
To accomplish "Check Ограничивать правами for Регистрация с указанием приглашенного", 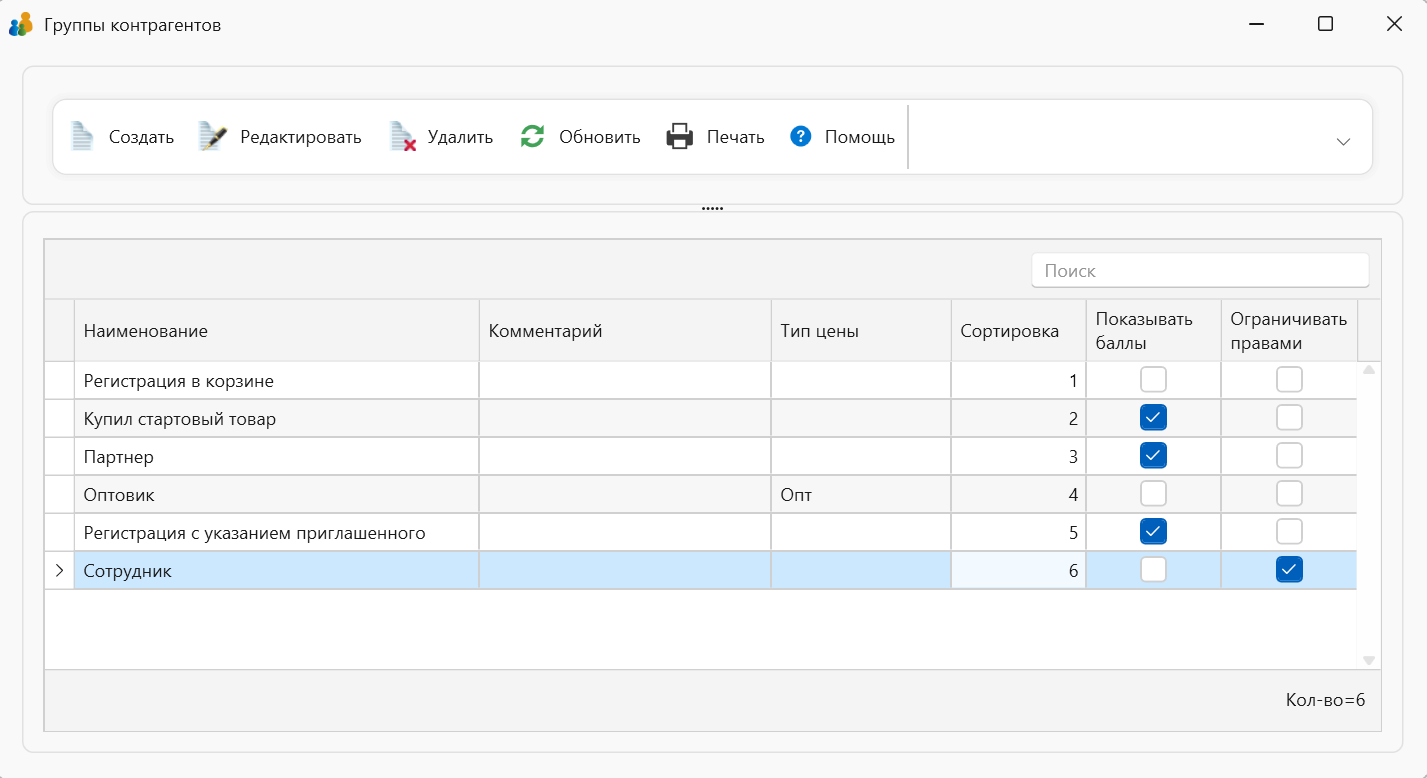I will point(1290,532).
